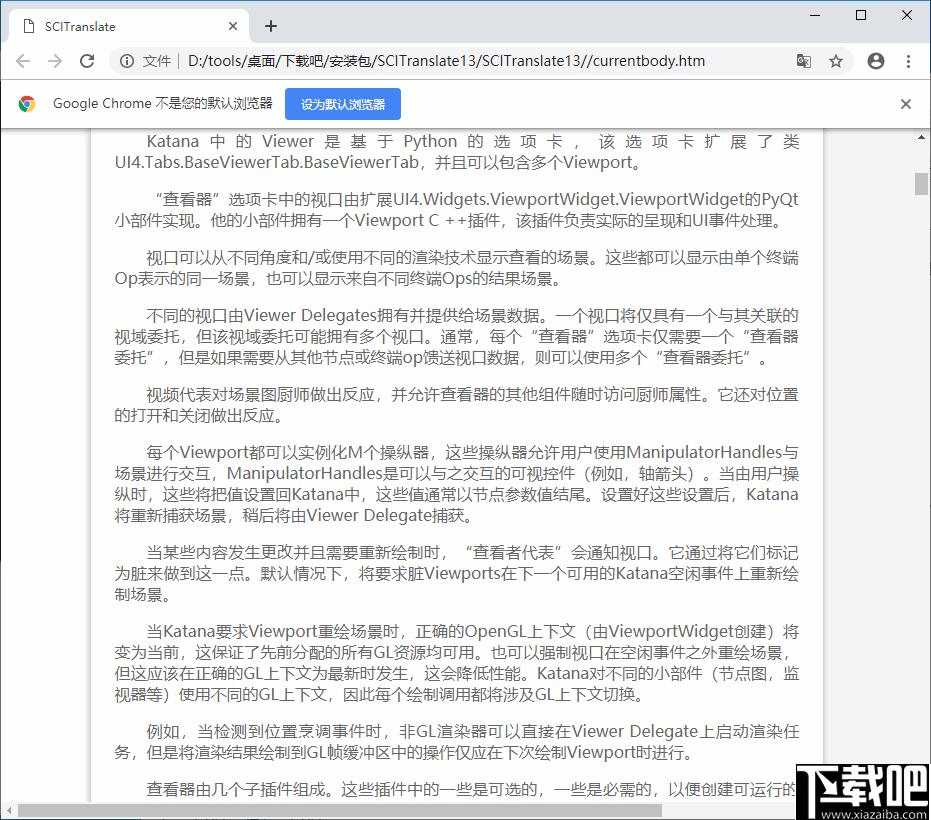Open the Chrome three-dot menu
Image resolution: width=931 pixels, height=820 pixels.
point(908,61)
